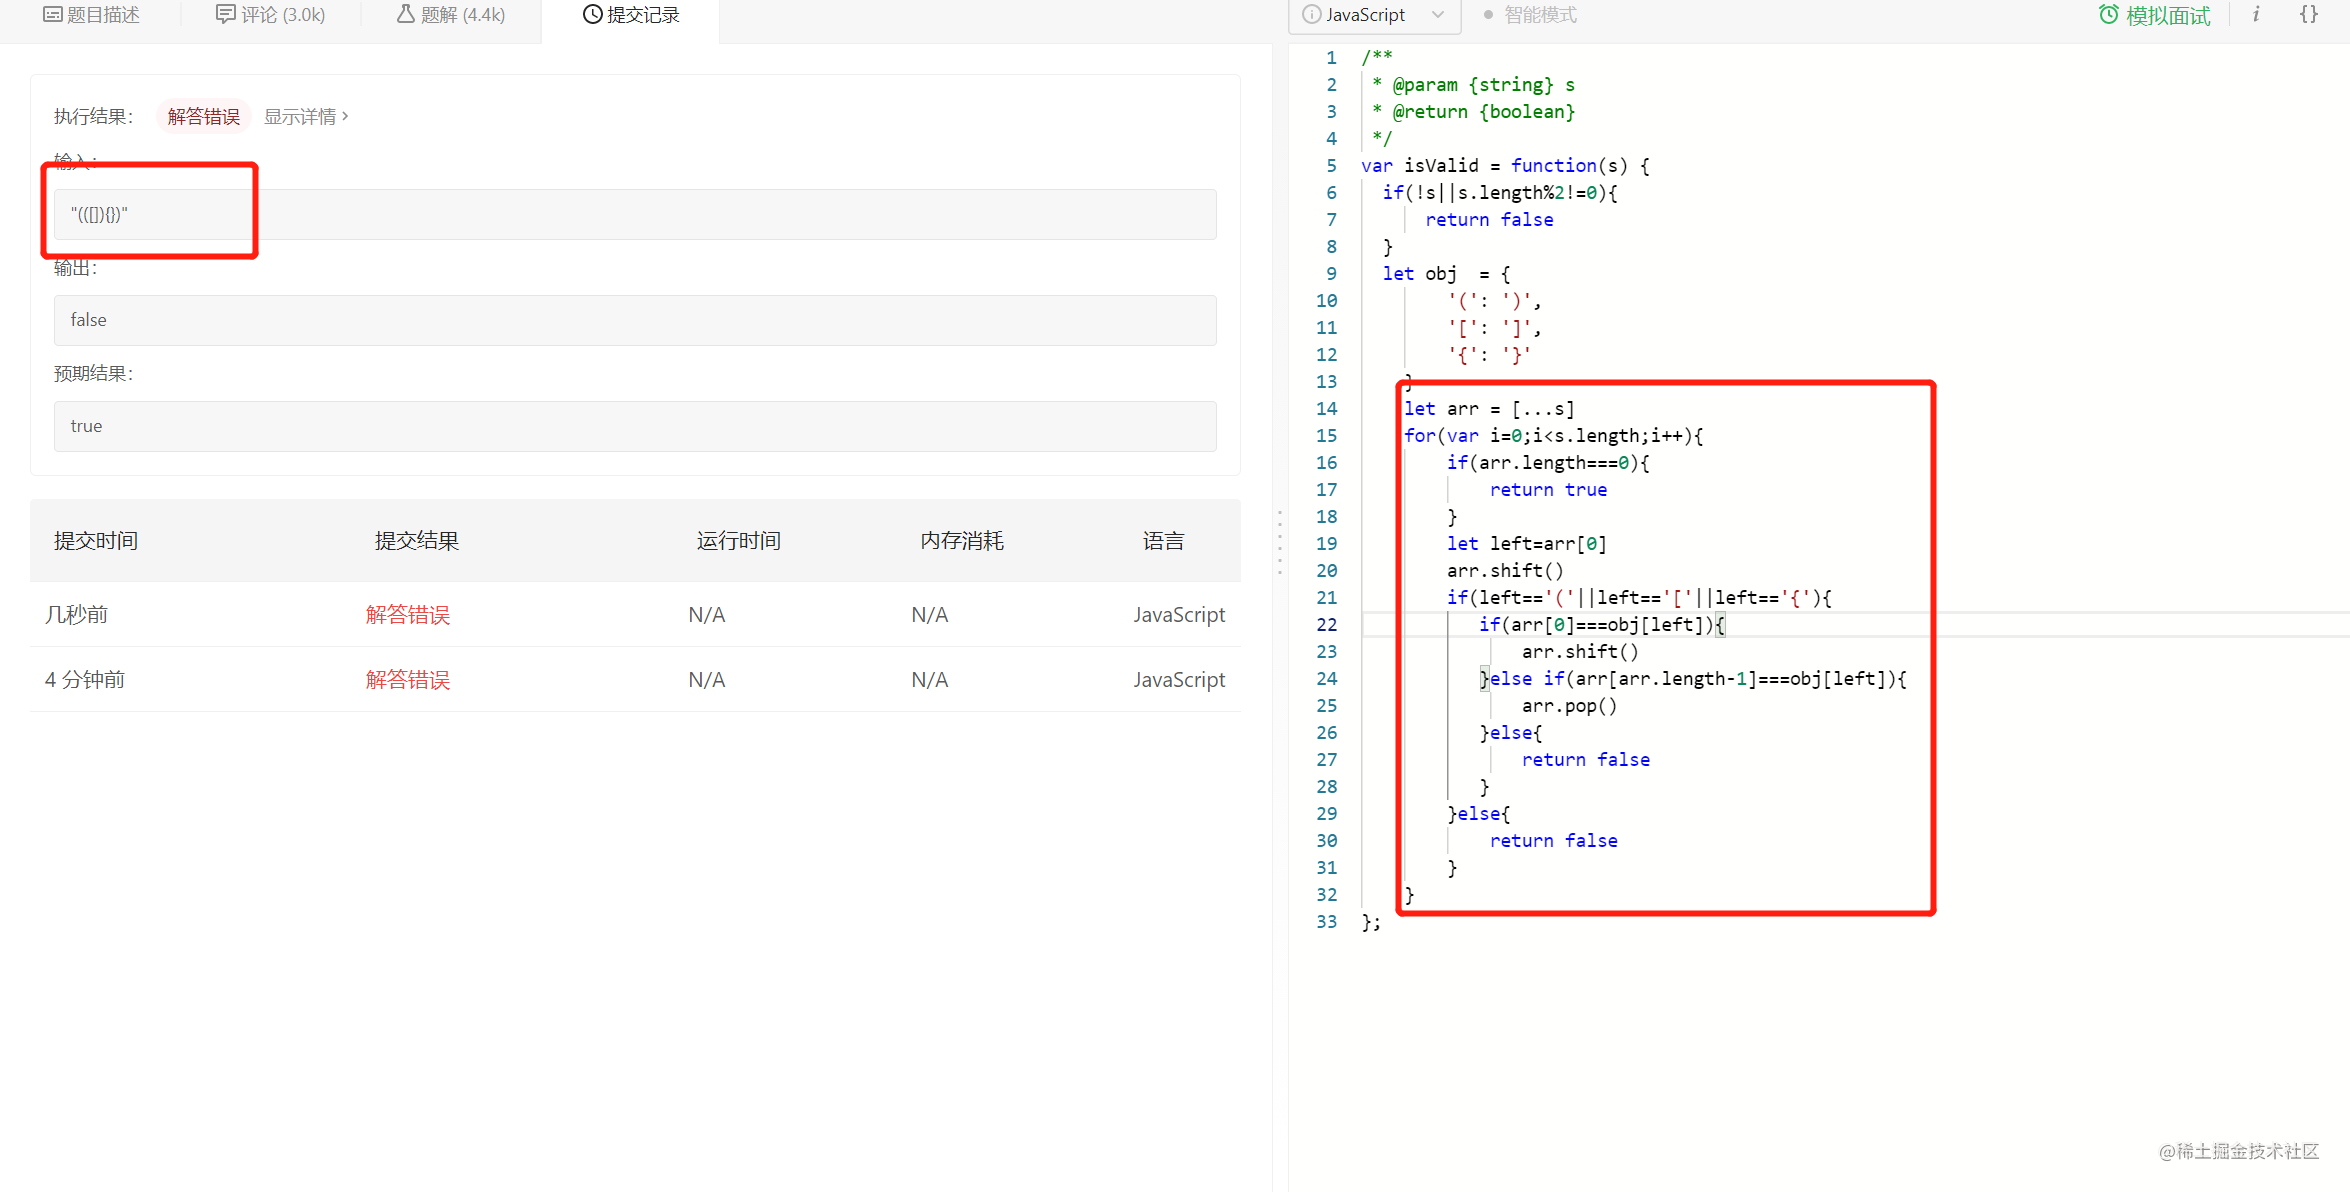Screen dimensions: 2350x1192
Task: Click the alarm clock icon
Action: (x=2108, y=15)
